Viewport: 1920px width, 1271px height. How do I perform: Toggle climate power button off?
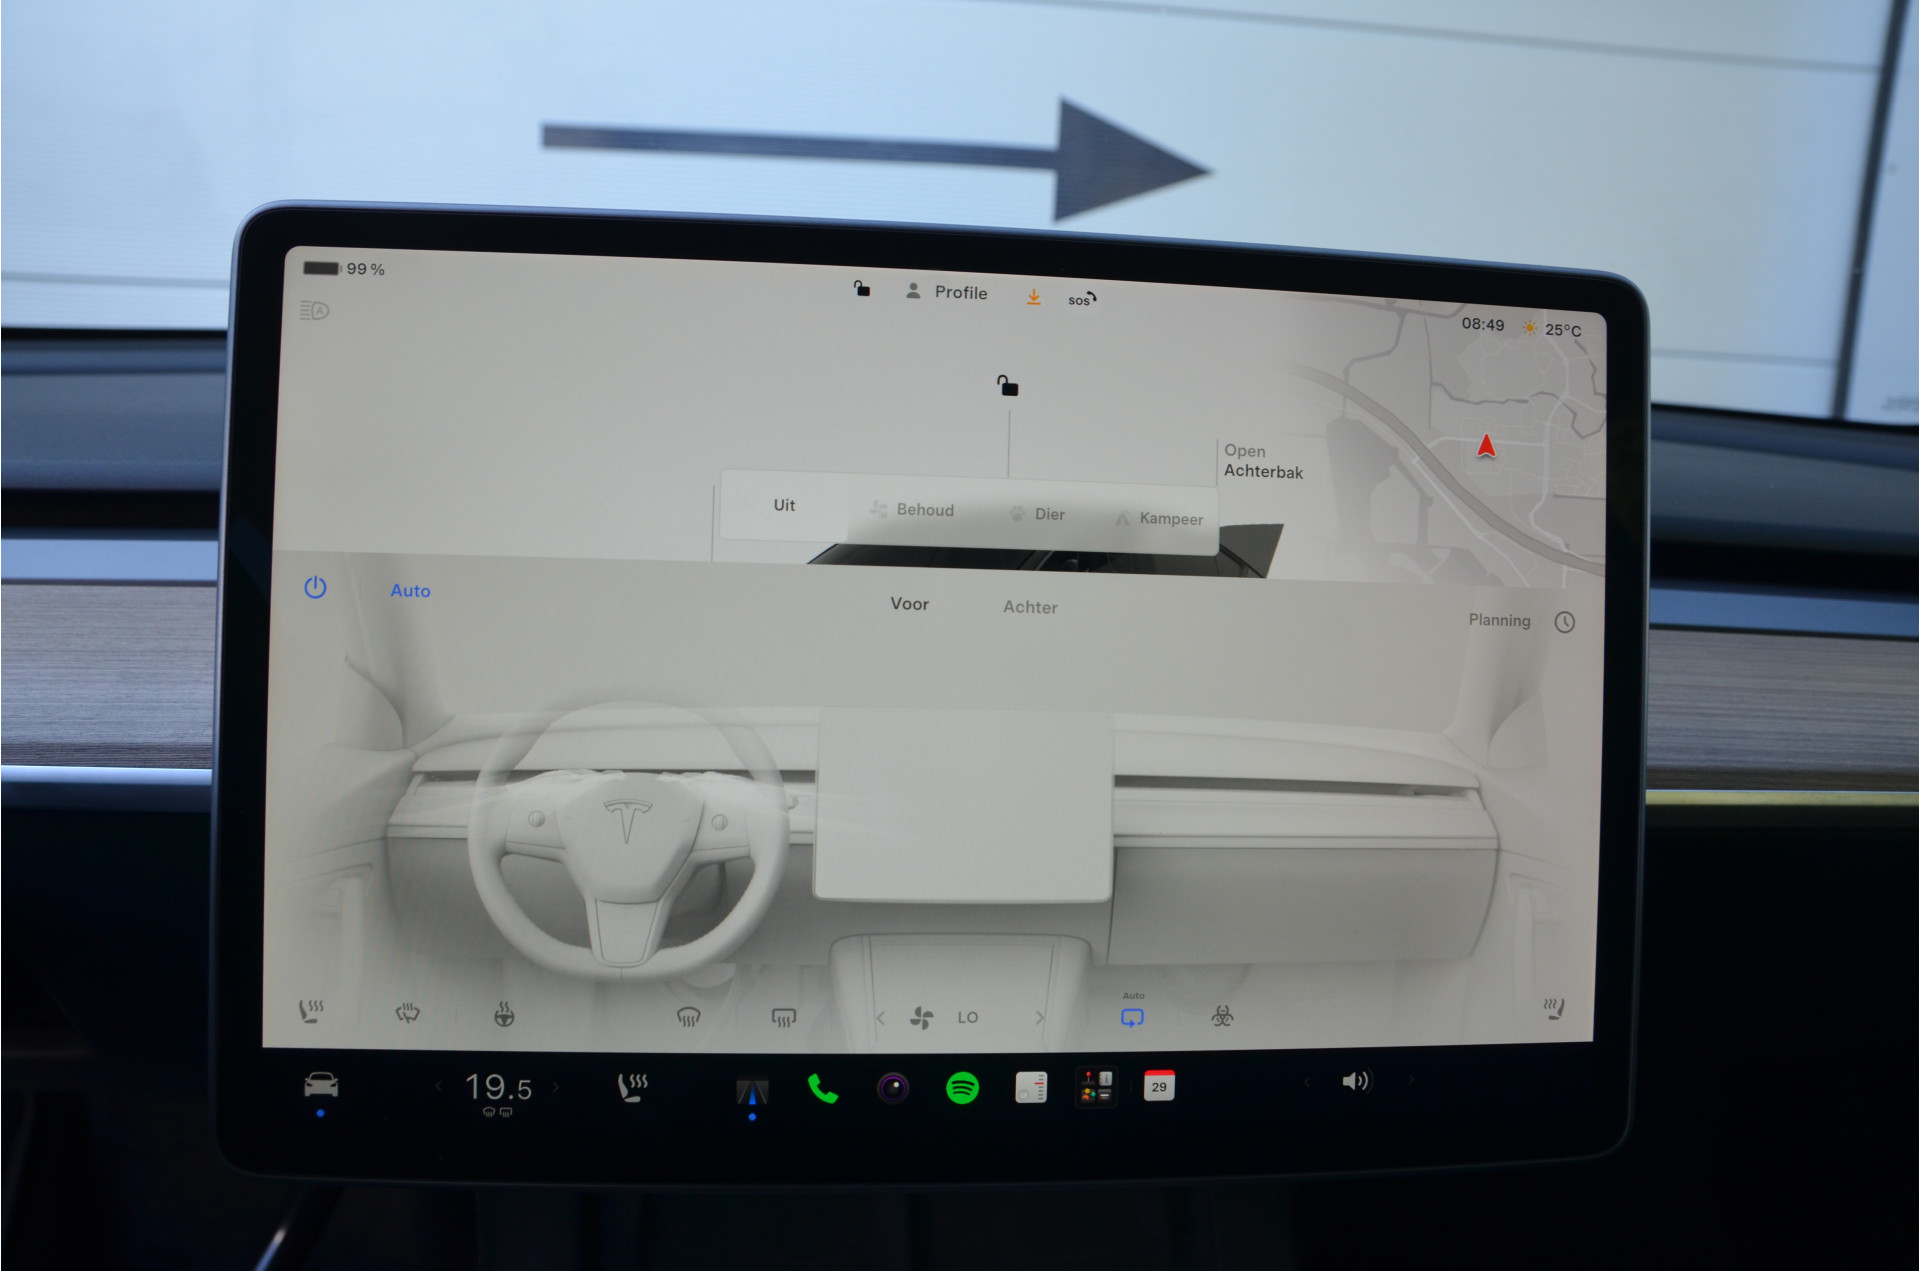[x=315, y=587]
